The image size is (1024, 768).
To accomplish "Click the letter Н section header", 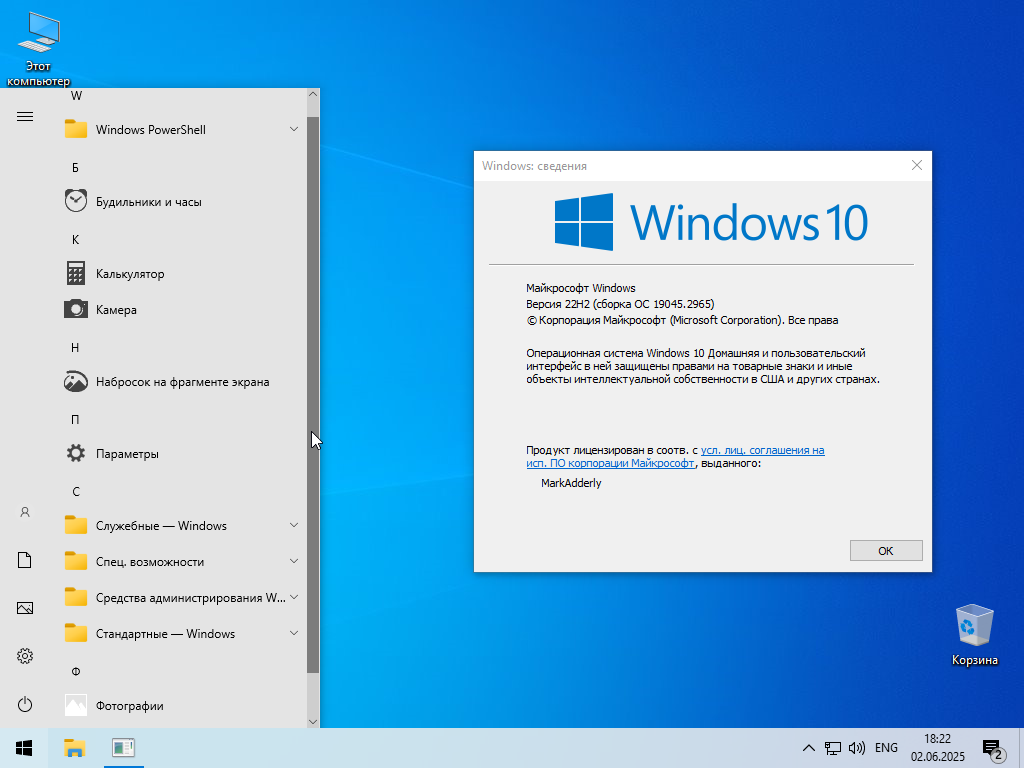I will pyautogui.click(x=75, y=347).
